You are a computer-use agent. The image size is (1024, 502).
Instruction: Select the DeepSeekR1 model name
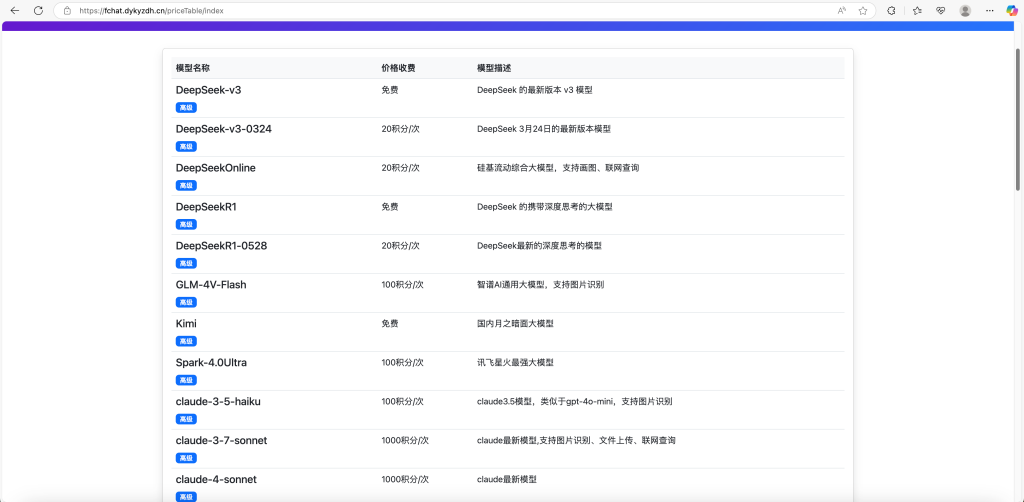click(x=204, y=207)
